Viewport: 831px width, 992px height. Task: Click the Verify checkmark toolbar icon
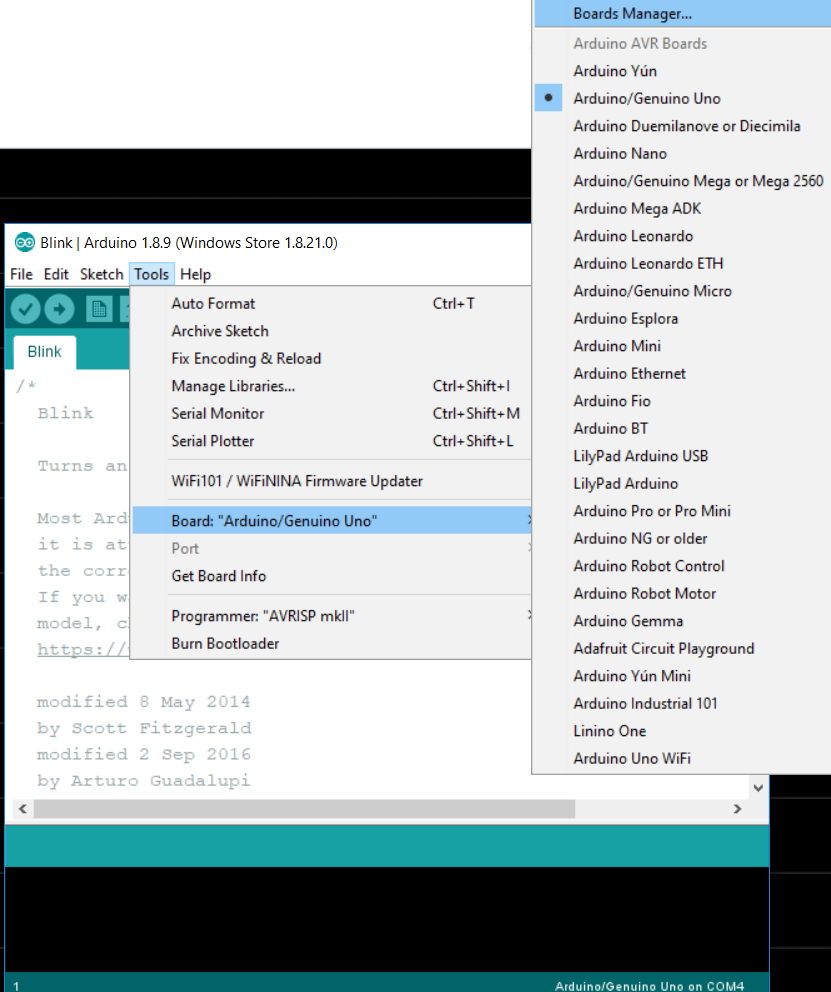click(x=25, y=309)
